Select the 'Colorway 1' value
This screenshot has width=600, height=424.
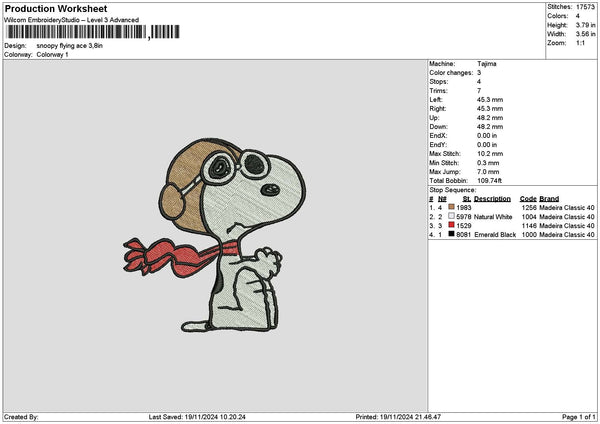(x=52, y=55)
